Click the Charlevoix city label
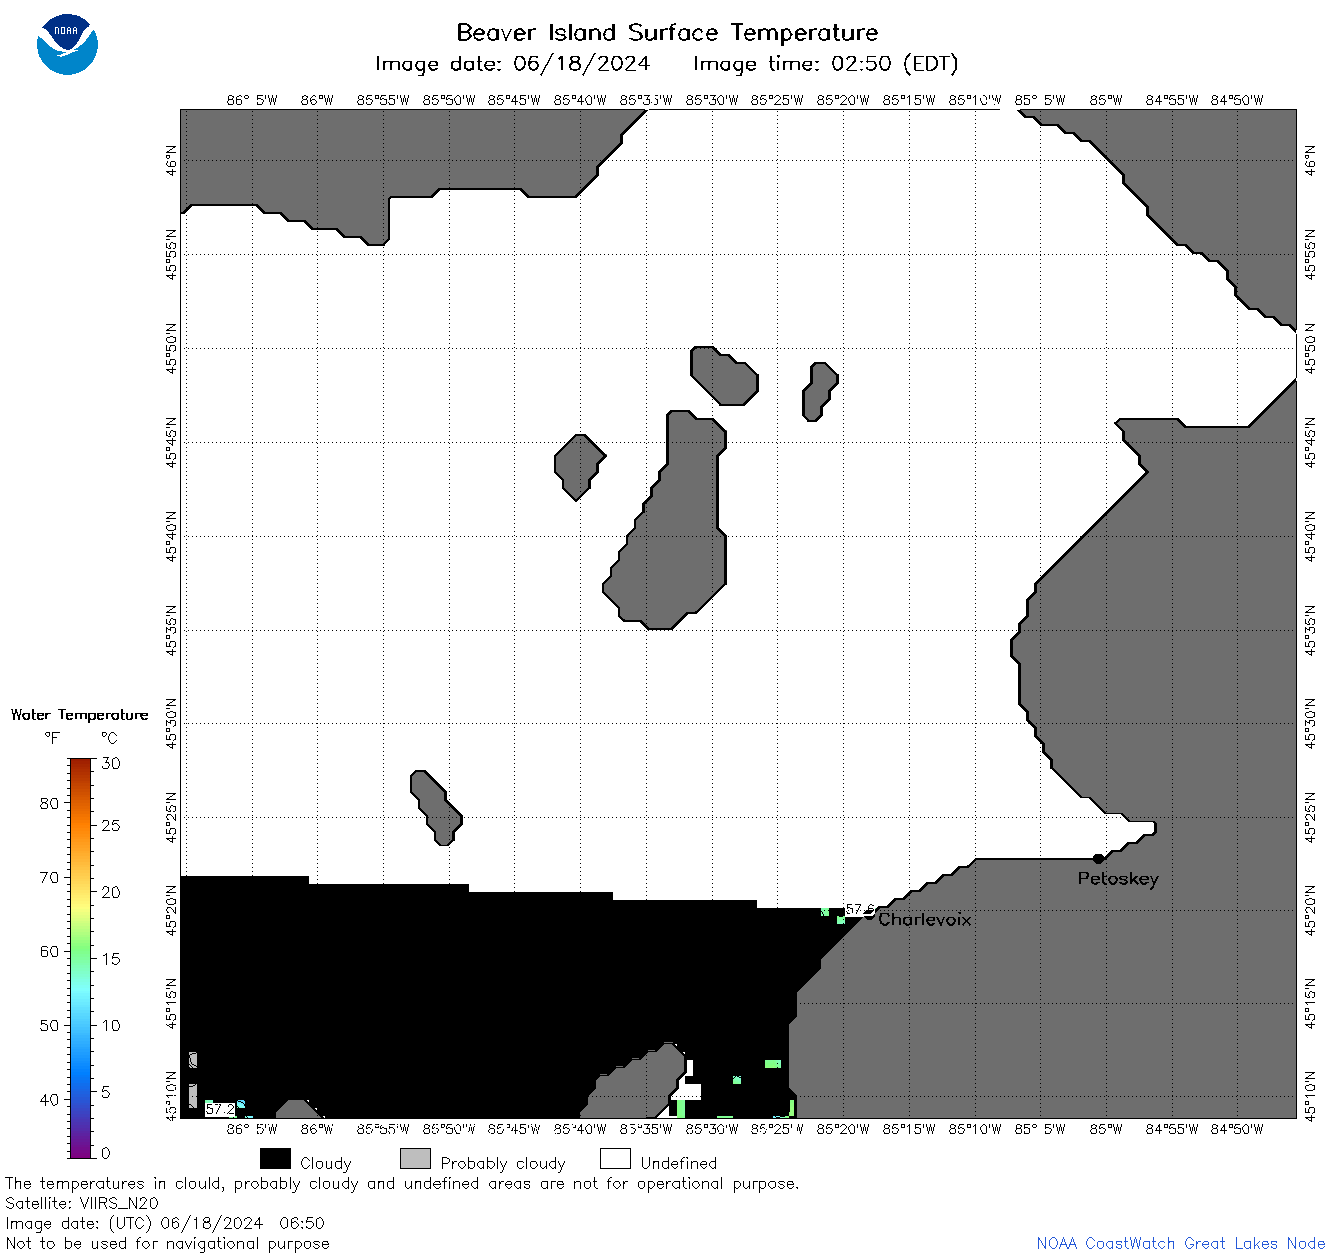The width and height of the screenshot is (1336, 1259). click(924, 919)
